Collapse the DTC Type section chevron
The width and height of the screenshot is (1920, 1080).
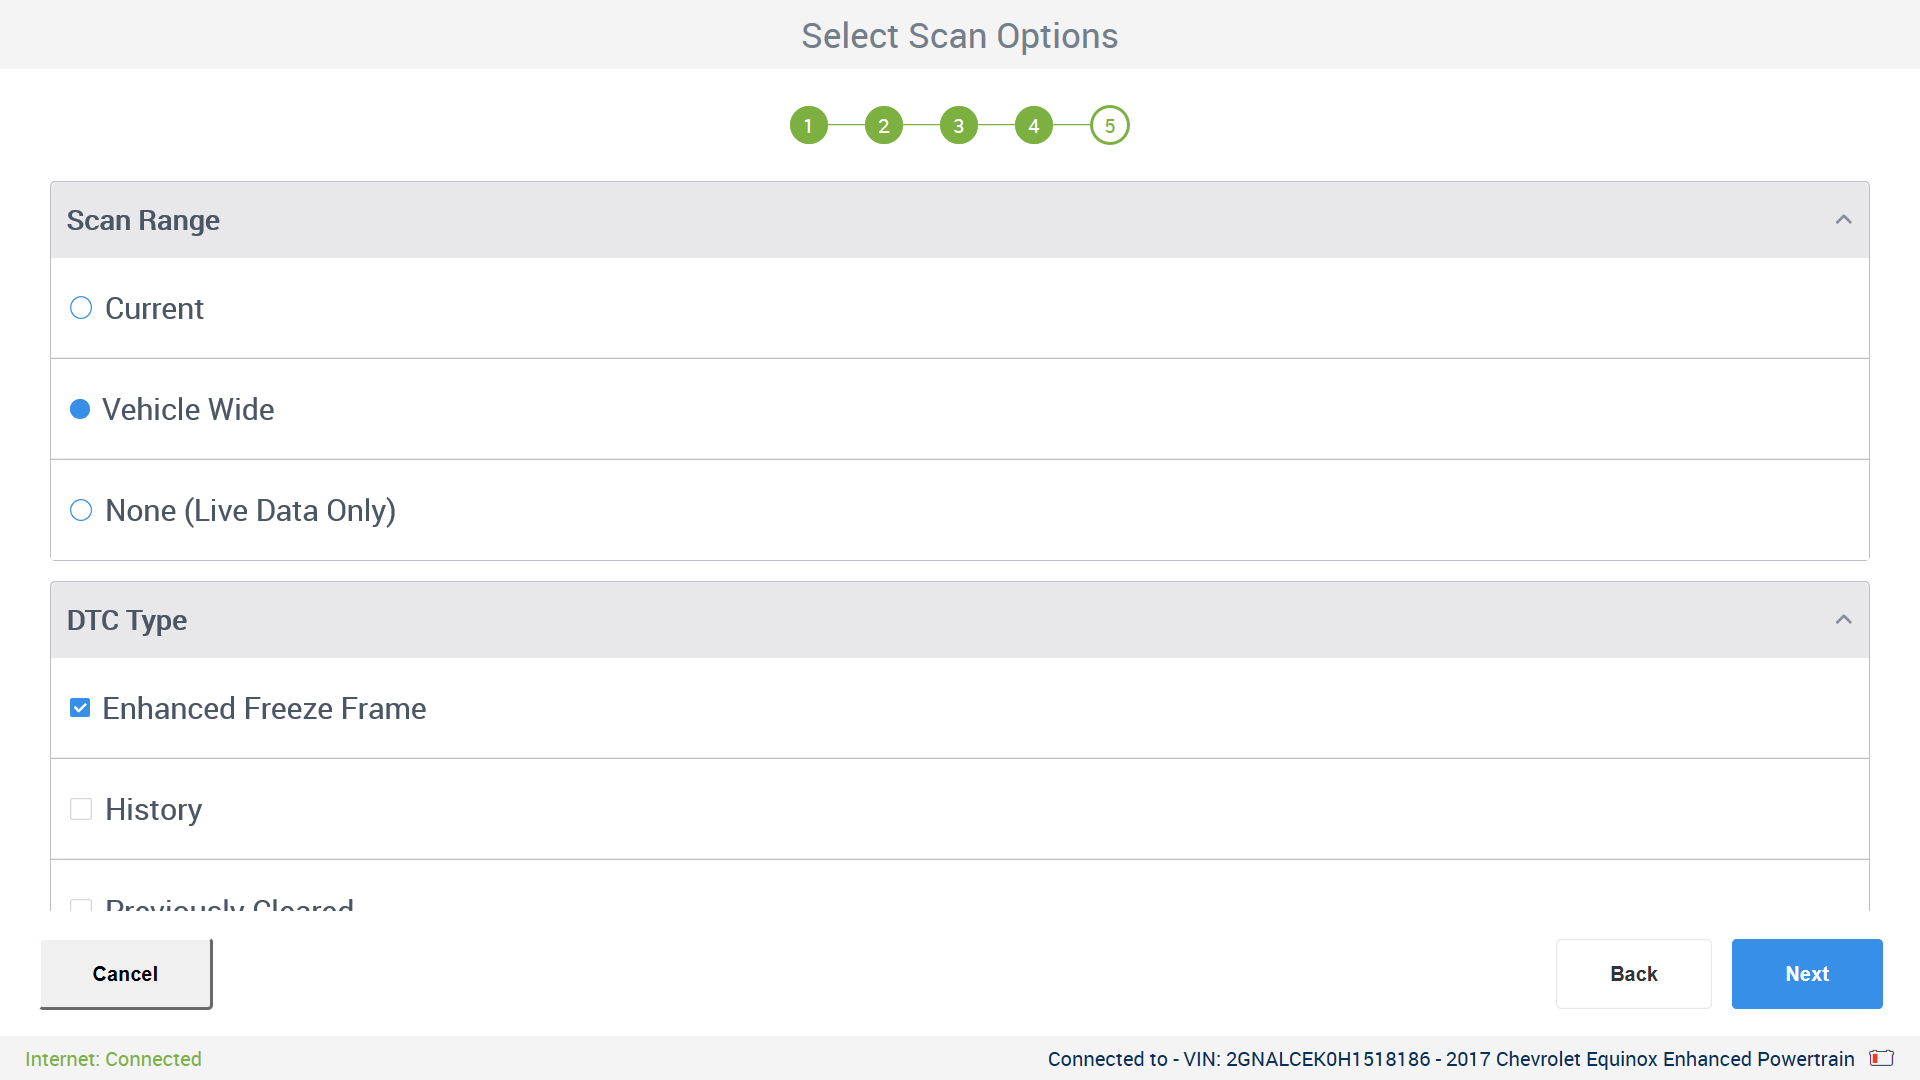1843,619
